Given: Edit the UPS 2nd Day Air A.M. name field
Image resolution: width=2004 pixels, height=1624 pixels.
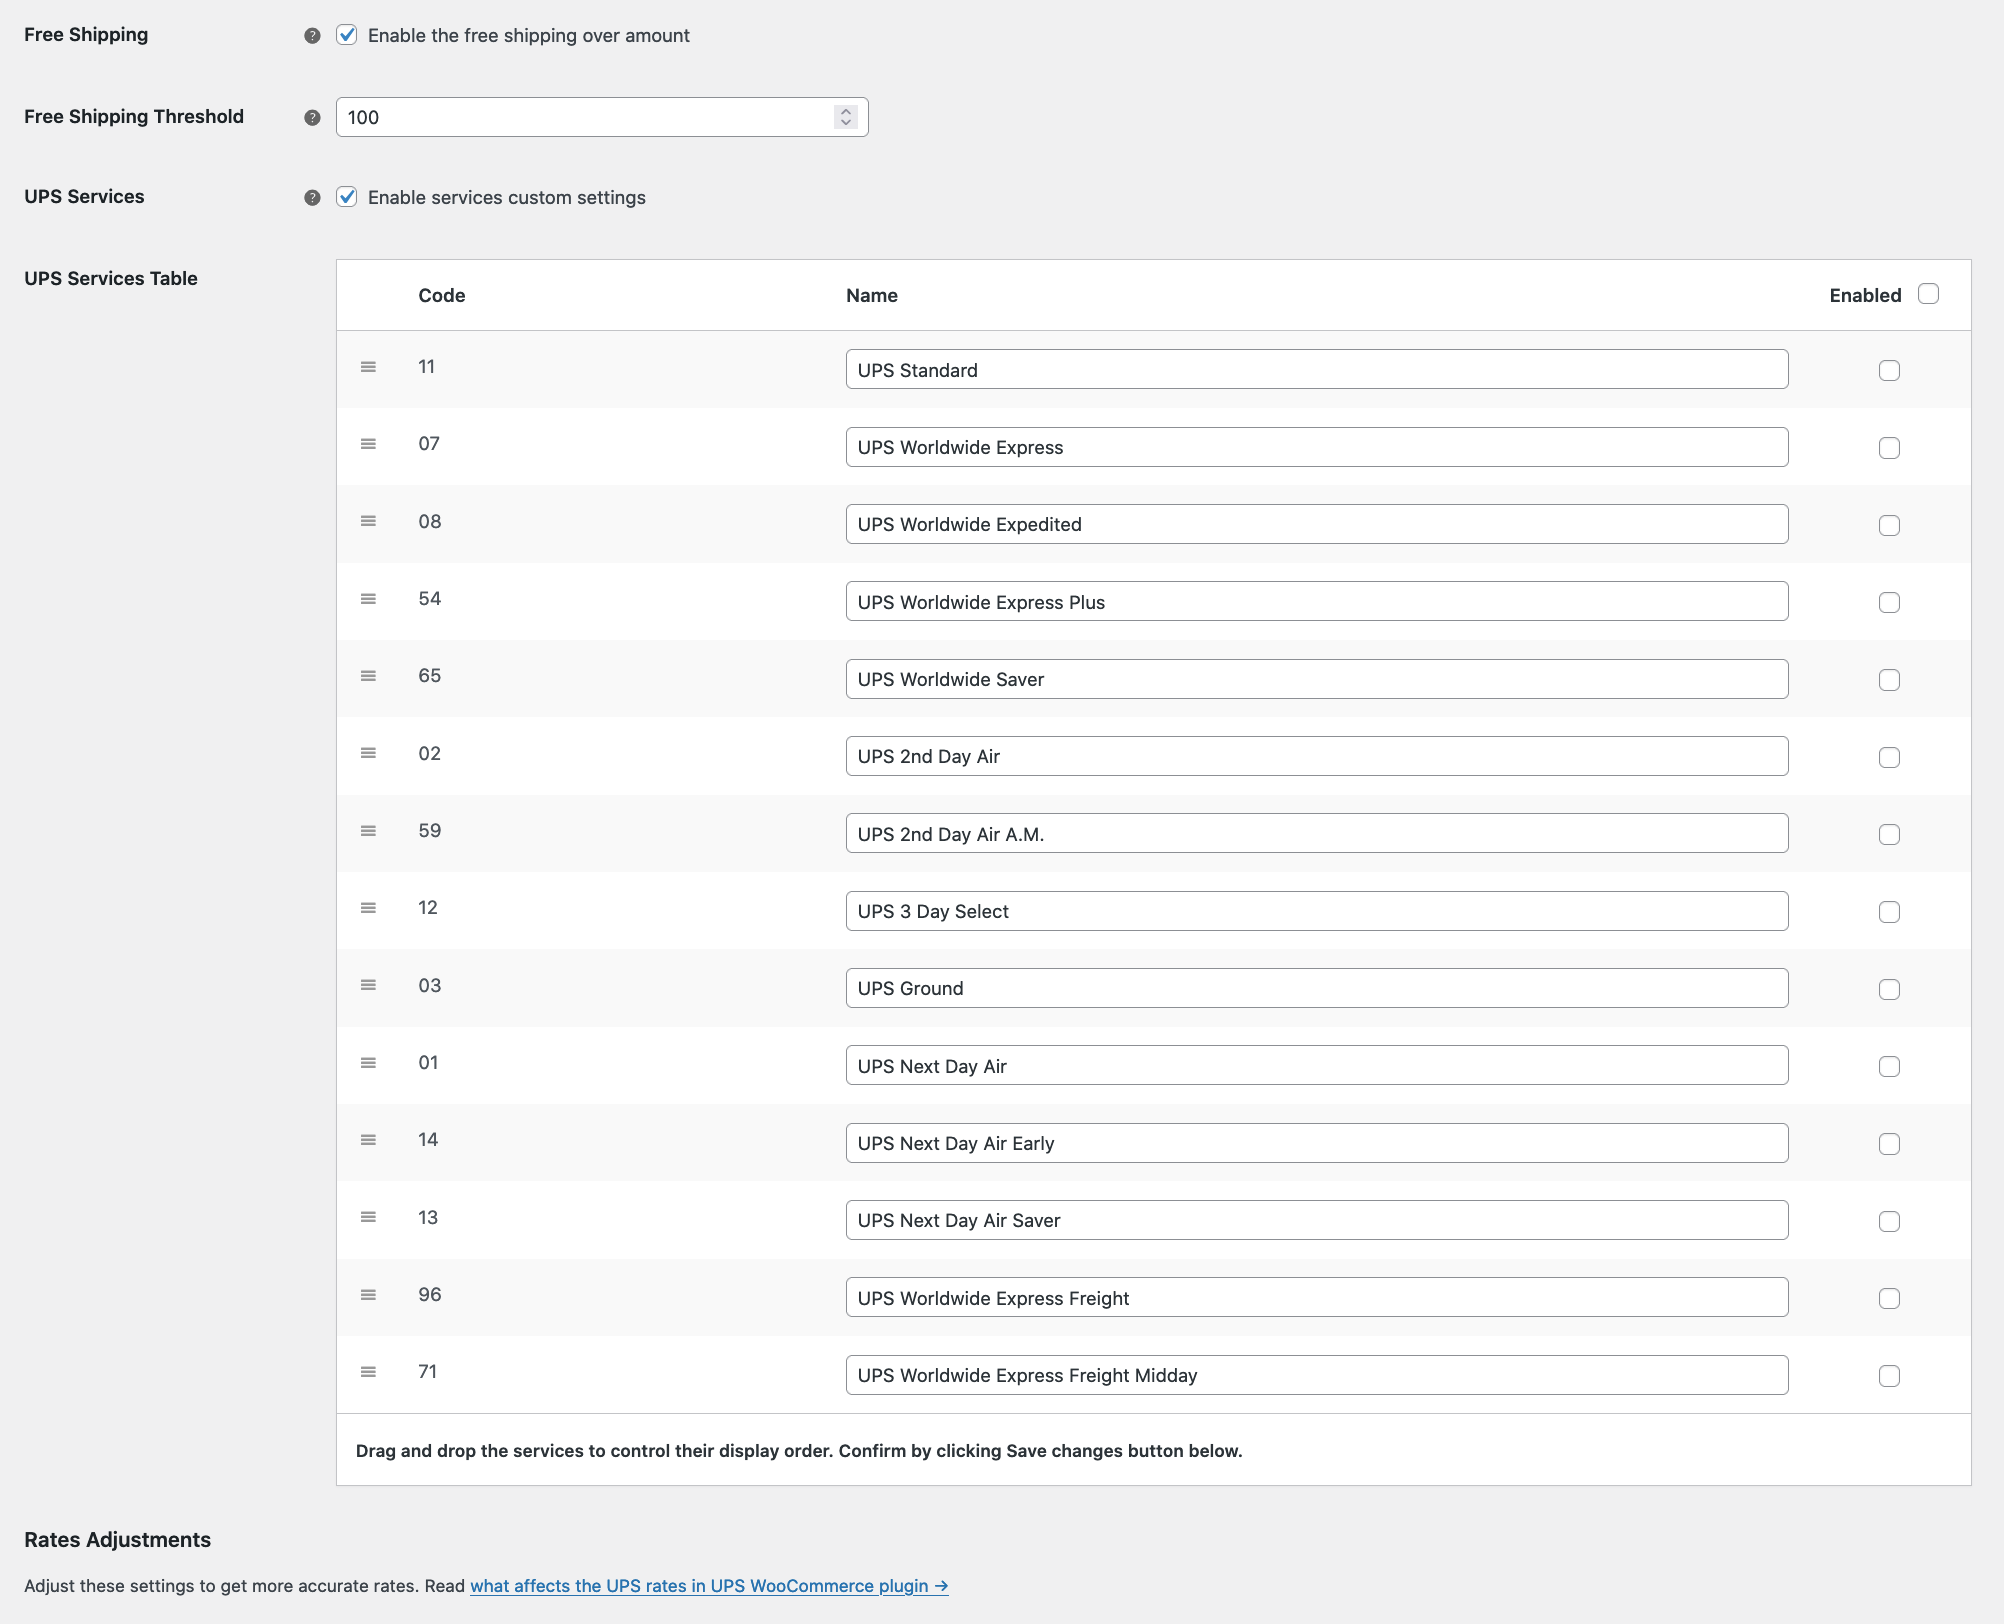Looking at the screenshot, I should pyautogui.click(x=1317, y=834).
